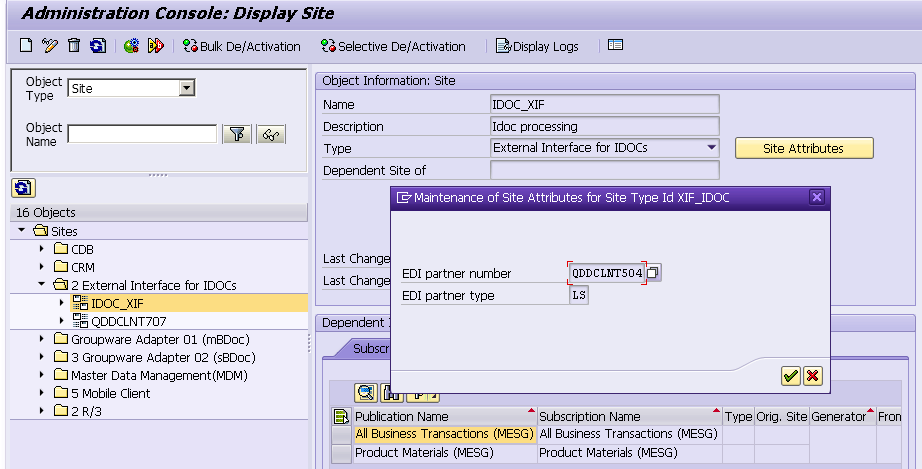Select All Business Transactions row selector
The height and width of the screenshot is (469, 922).
tap(342, 434)
